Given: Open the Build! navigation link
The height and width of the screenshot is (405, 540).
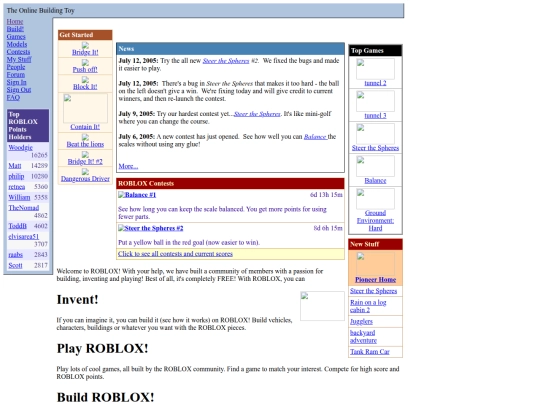Looking at the screenshot, I should 15,29.
